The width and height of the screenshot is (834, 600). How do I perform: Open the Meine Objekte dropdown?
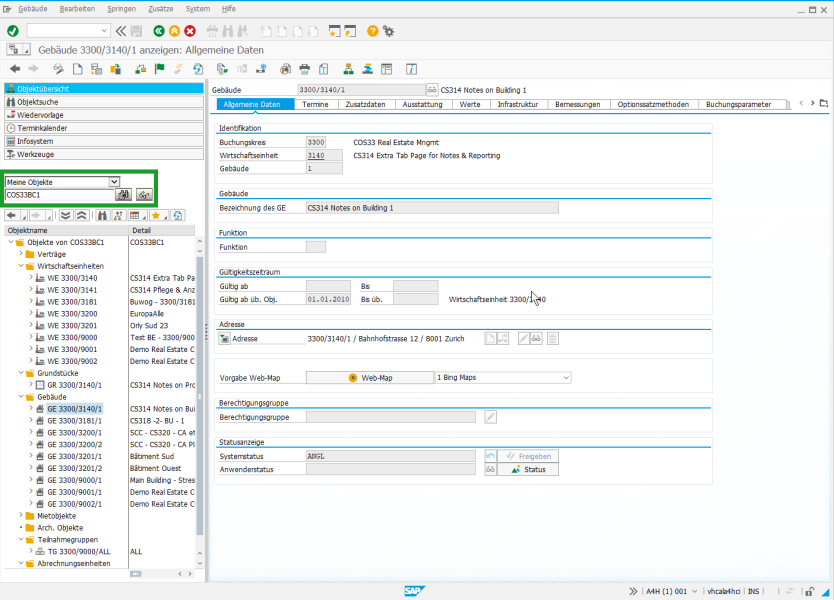coord(114,182)
